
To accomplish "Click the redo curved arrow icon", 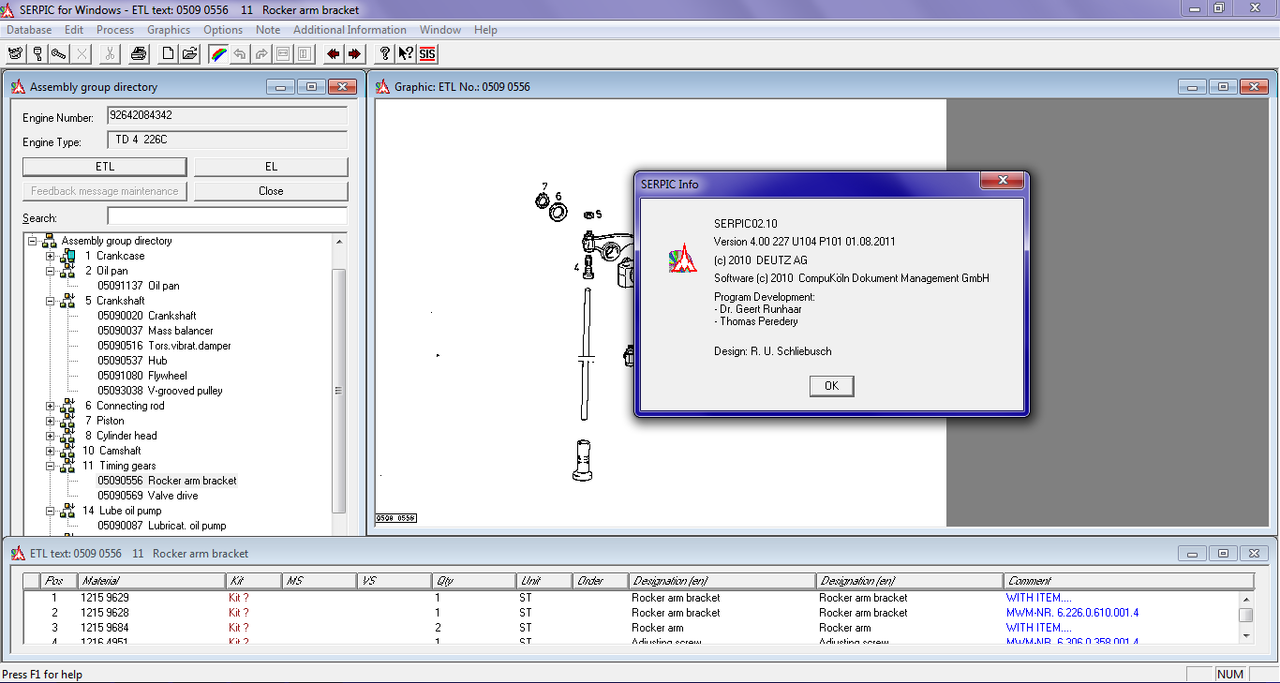I will [x=262, y=54].
